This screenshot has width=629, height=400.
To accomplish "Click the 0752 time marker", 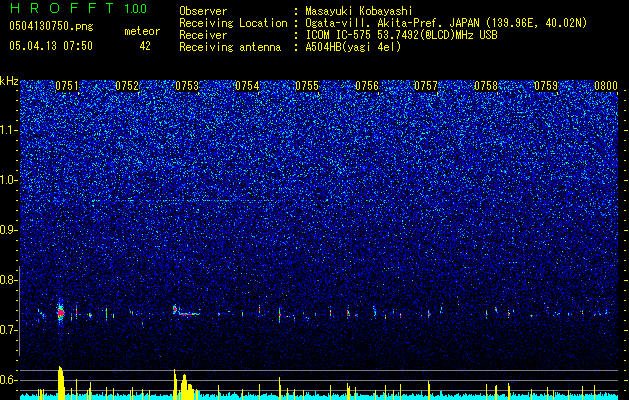I will click(127, 86).
